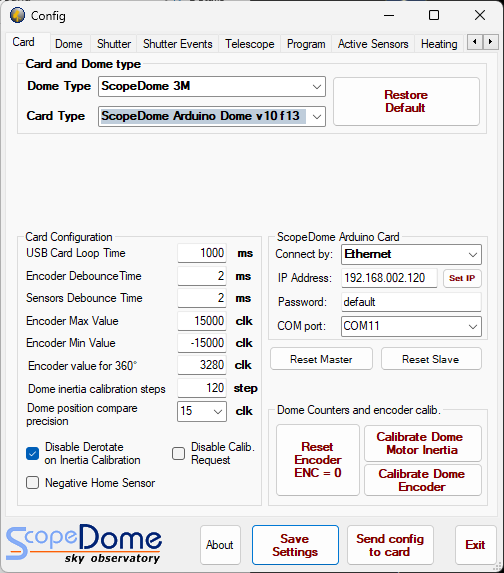Open the About dialog
Image resolution: width=504 pixels, height=573 pixels.
click(220, 545)
